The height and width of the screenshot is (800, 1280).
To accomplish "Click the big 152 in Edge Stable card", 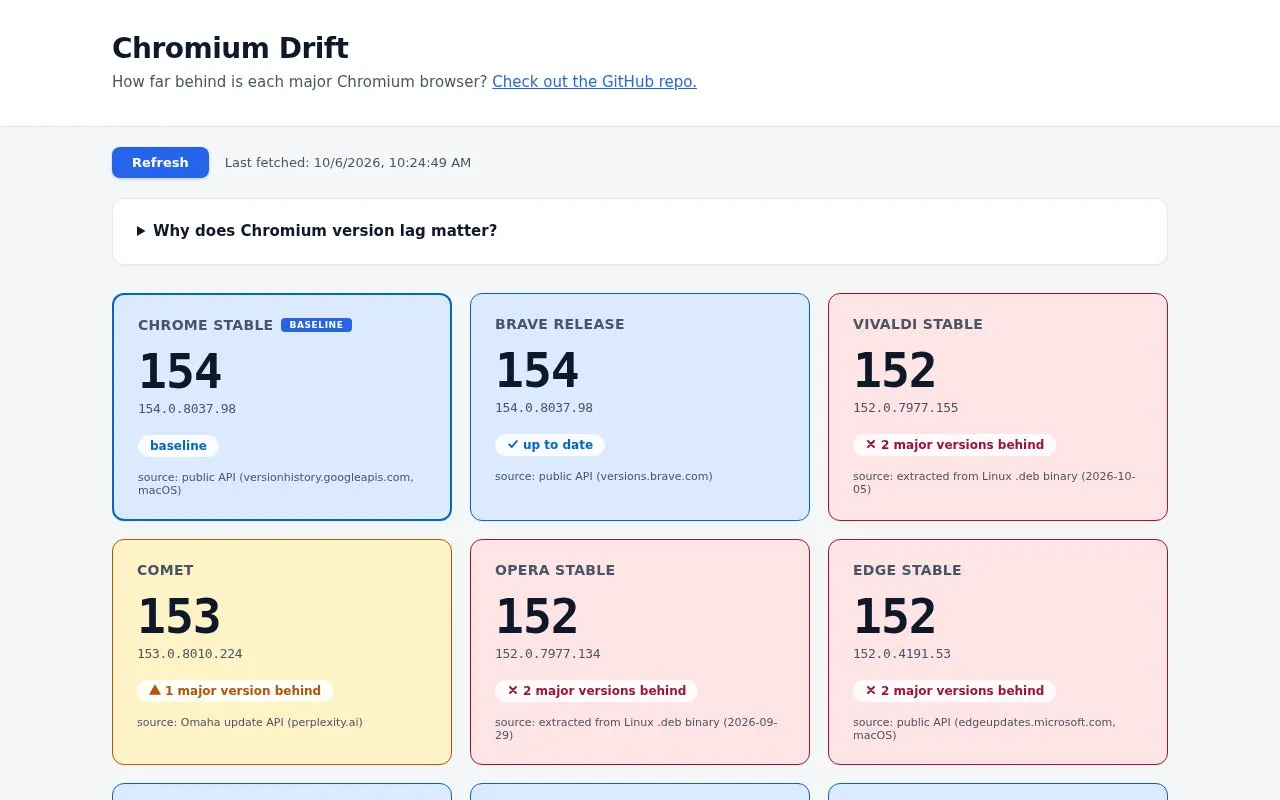I will click(895, 617).
